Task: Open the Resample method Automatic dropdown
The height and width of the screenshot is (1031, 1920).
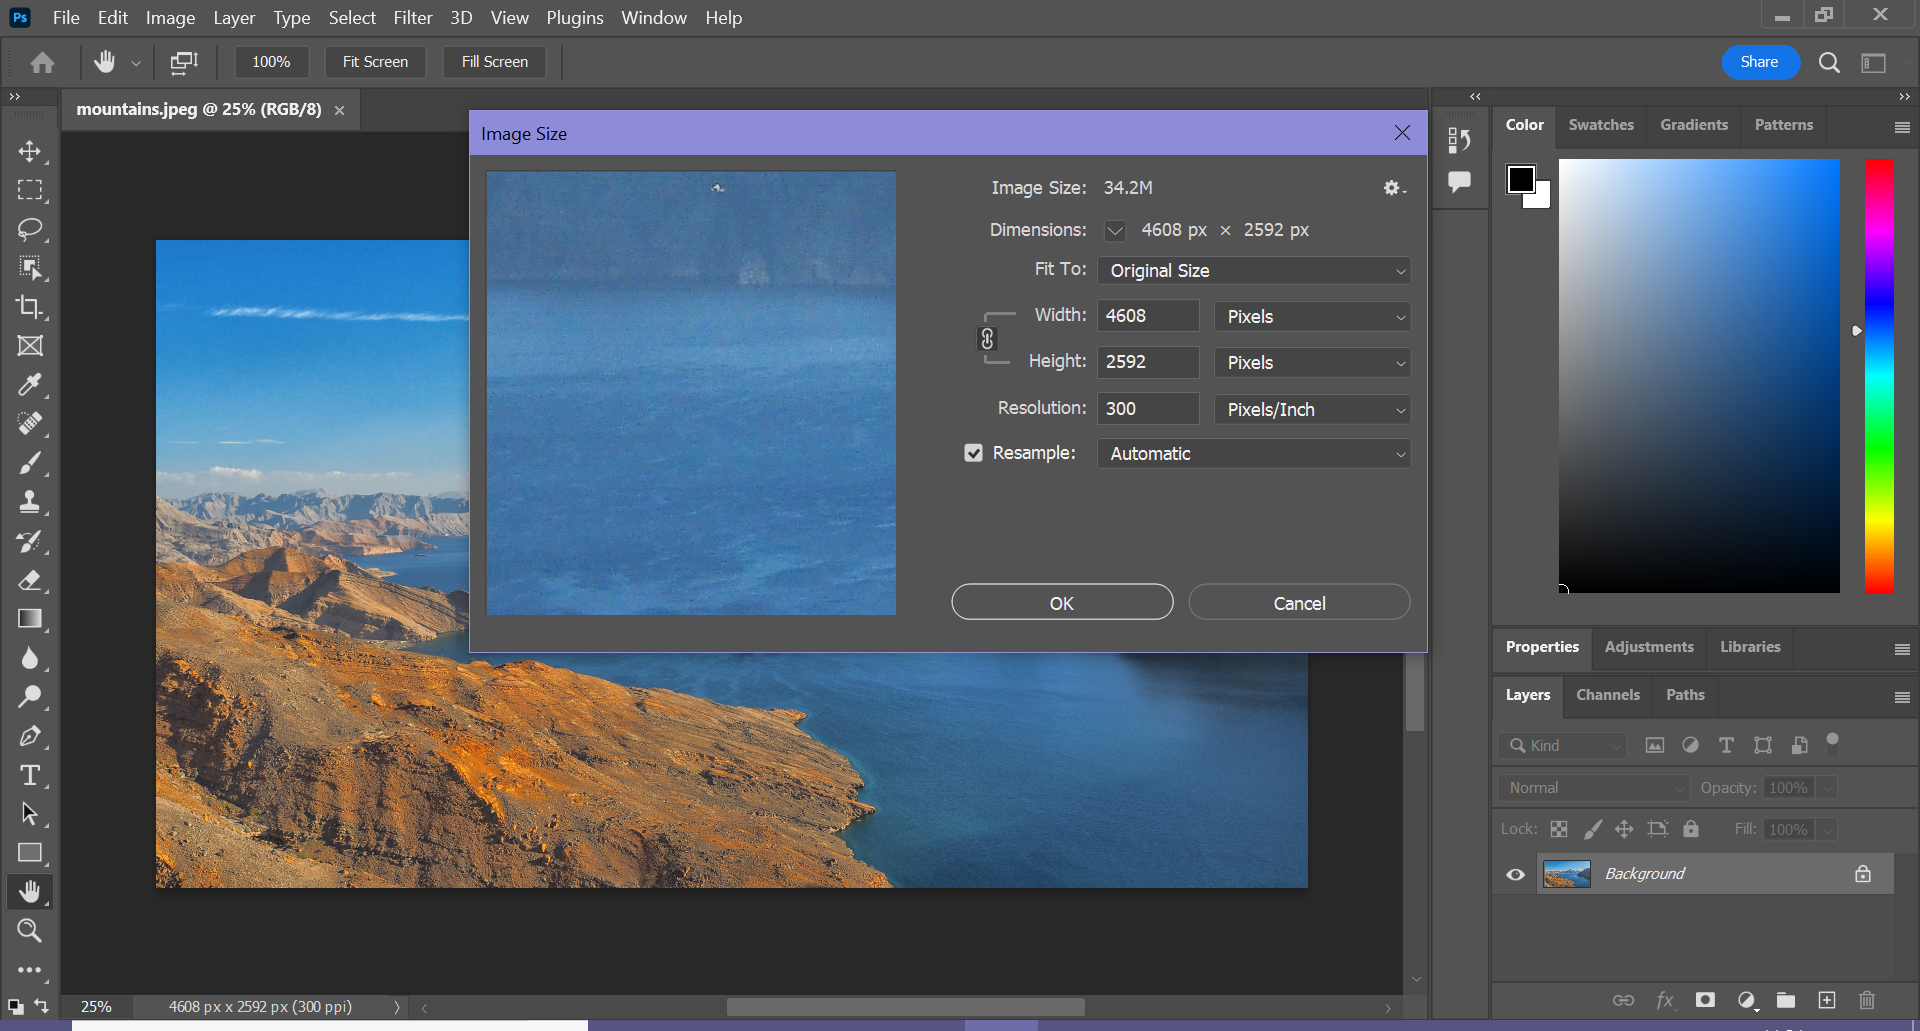Action: pos(1253,454)
